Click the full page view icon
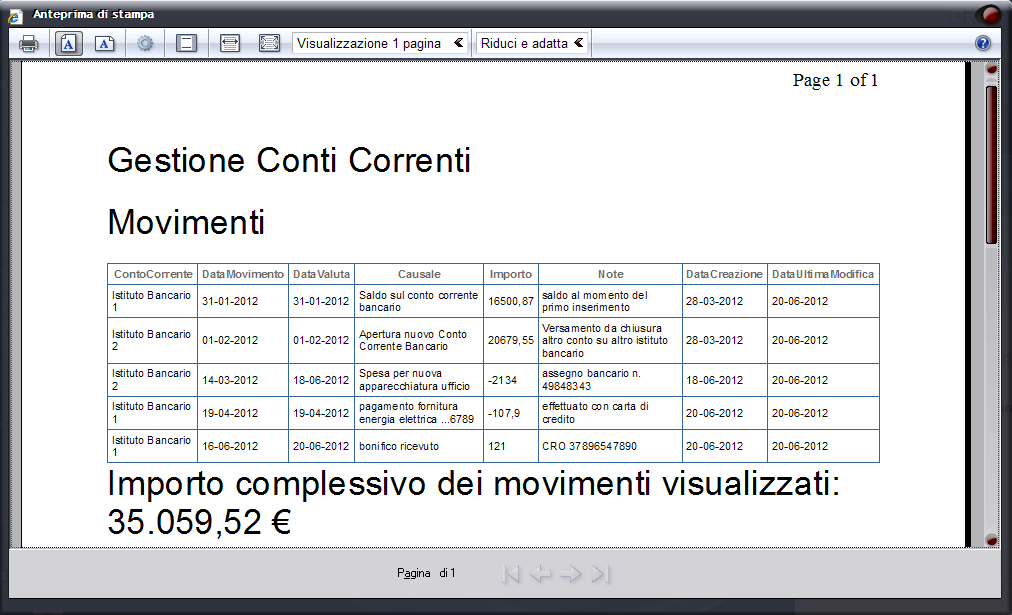Image resolution: width=1012 pixels, height=615 pixels. pos(268,43)
